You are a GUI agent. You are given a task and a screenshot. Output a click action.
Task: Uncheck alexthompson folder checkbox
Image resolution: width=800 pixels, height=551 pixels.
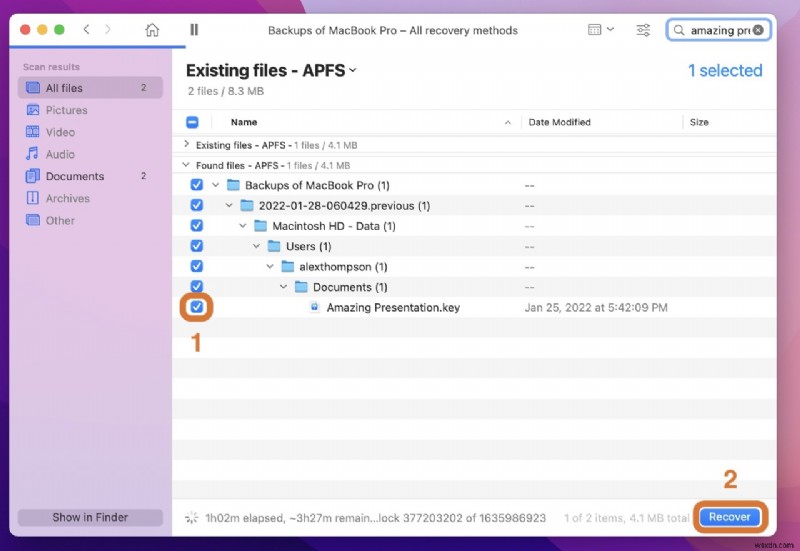(196, 266)
